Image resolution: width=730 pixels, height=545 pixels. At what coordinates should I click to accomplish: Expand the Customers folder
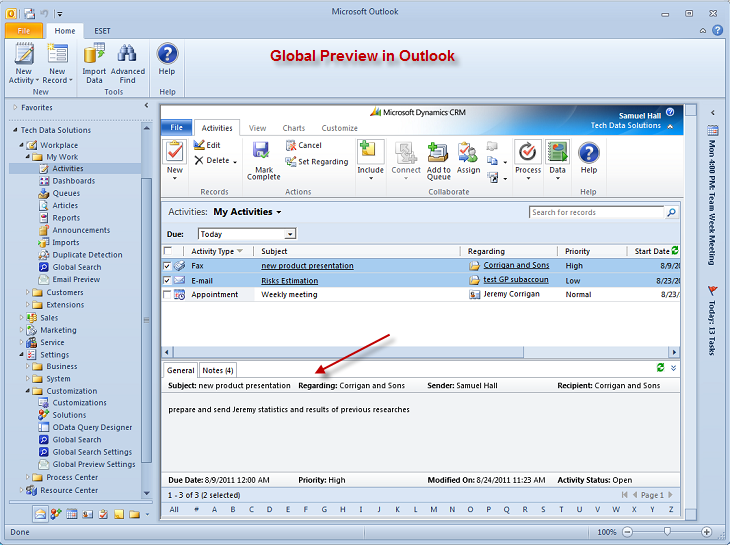pyautogui.click(x=27, y=292)
